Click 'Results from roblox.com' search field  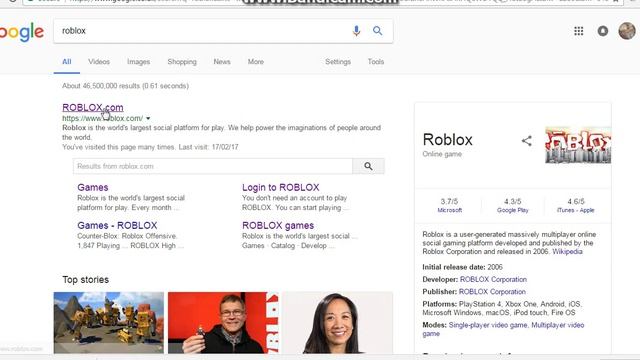(213, 166)
